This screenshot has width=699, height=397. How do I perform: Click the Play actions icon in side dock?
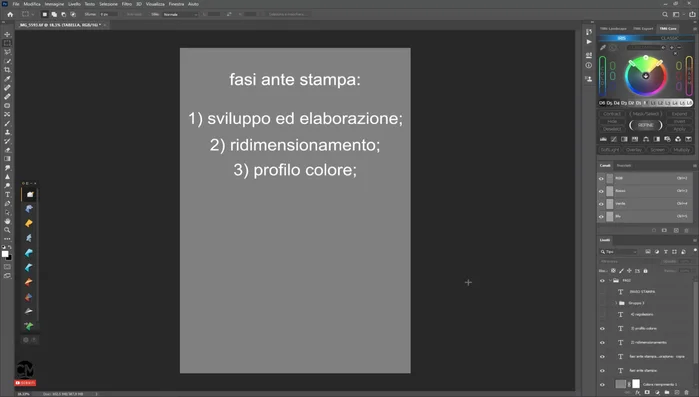(589, 41)
